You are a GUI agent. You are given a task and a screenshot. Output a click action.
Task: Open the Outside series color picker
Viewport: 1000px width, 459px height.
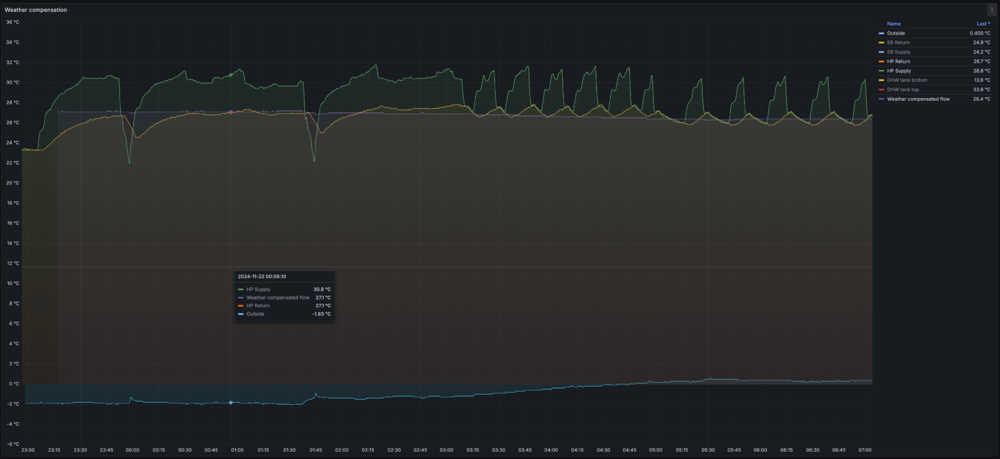(x=881, y=33)
